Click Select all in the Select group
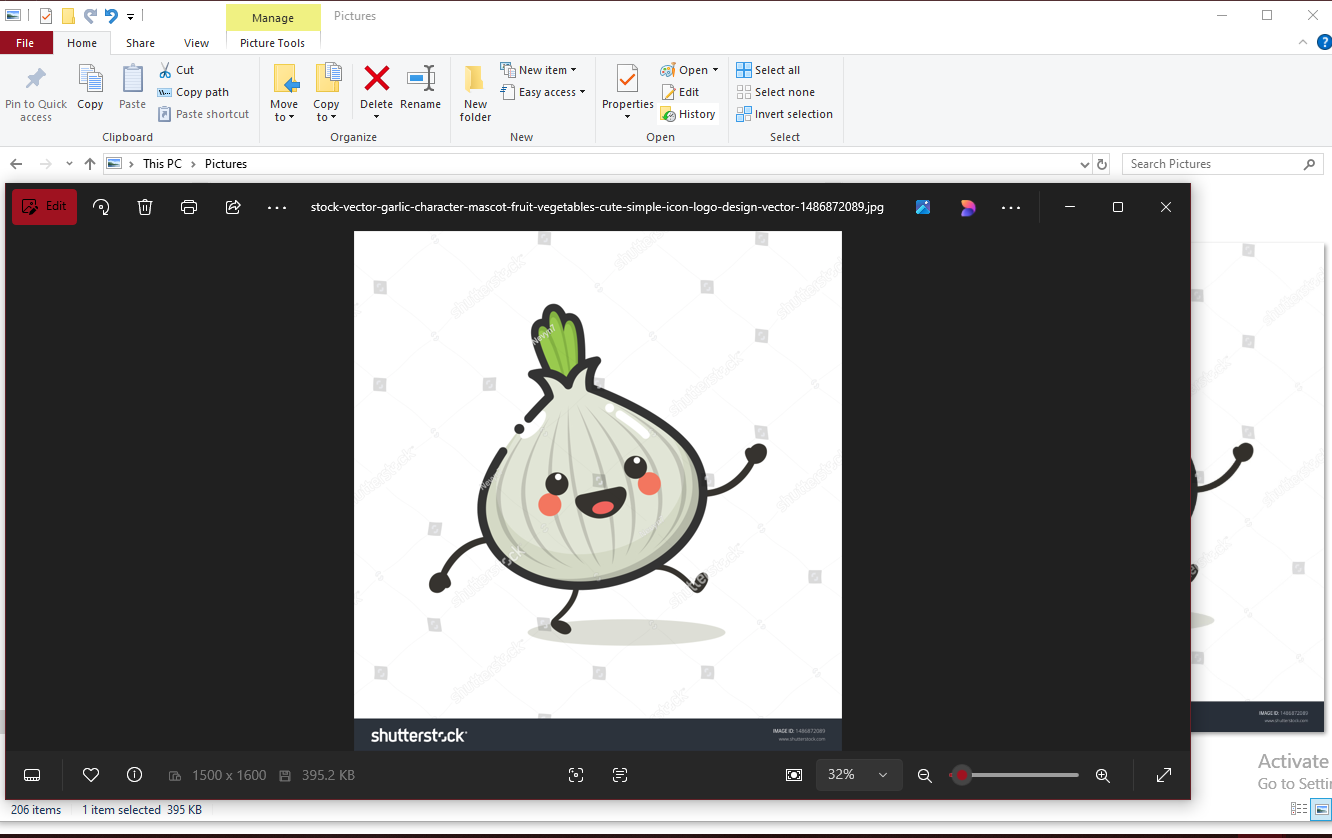Viewport: 1332px width, 838px height. tap(768, 70)
